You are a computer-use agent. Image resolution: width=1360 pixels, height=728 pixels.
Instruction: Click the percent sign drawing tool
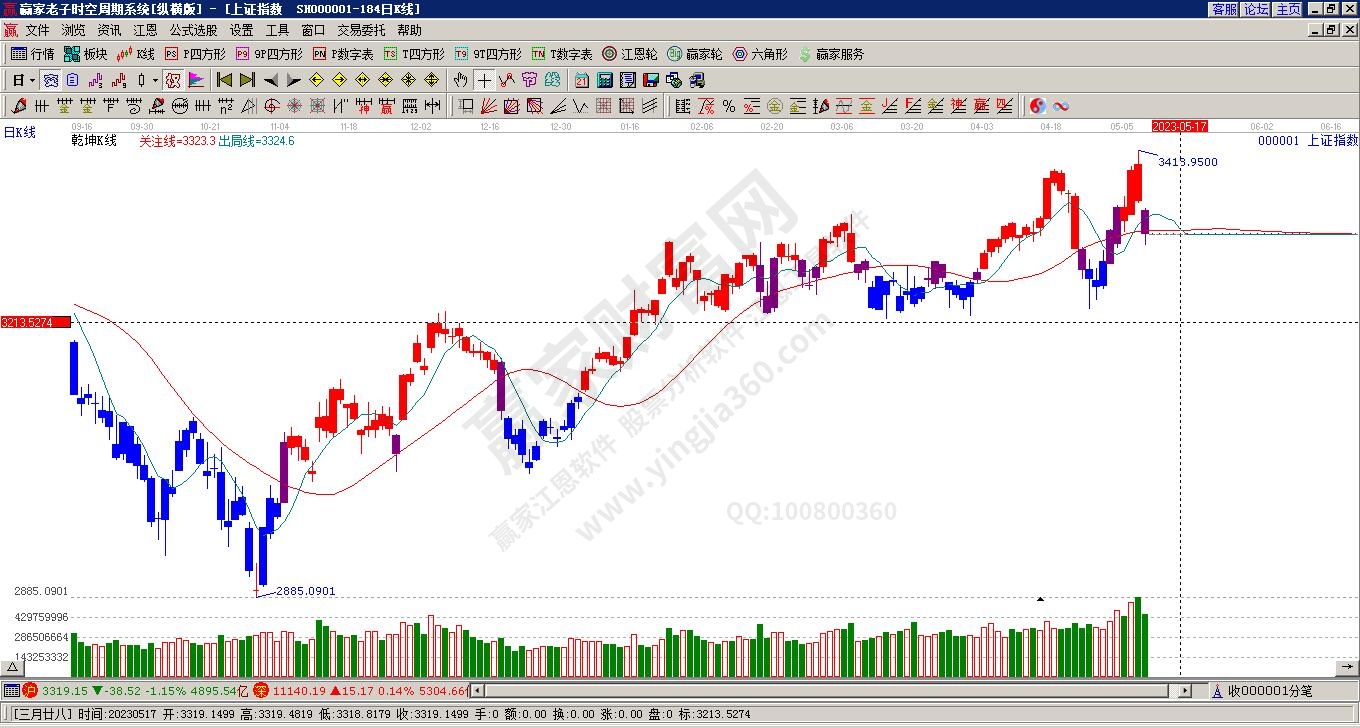(729, 106)
